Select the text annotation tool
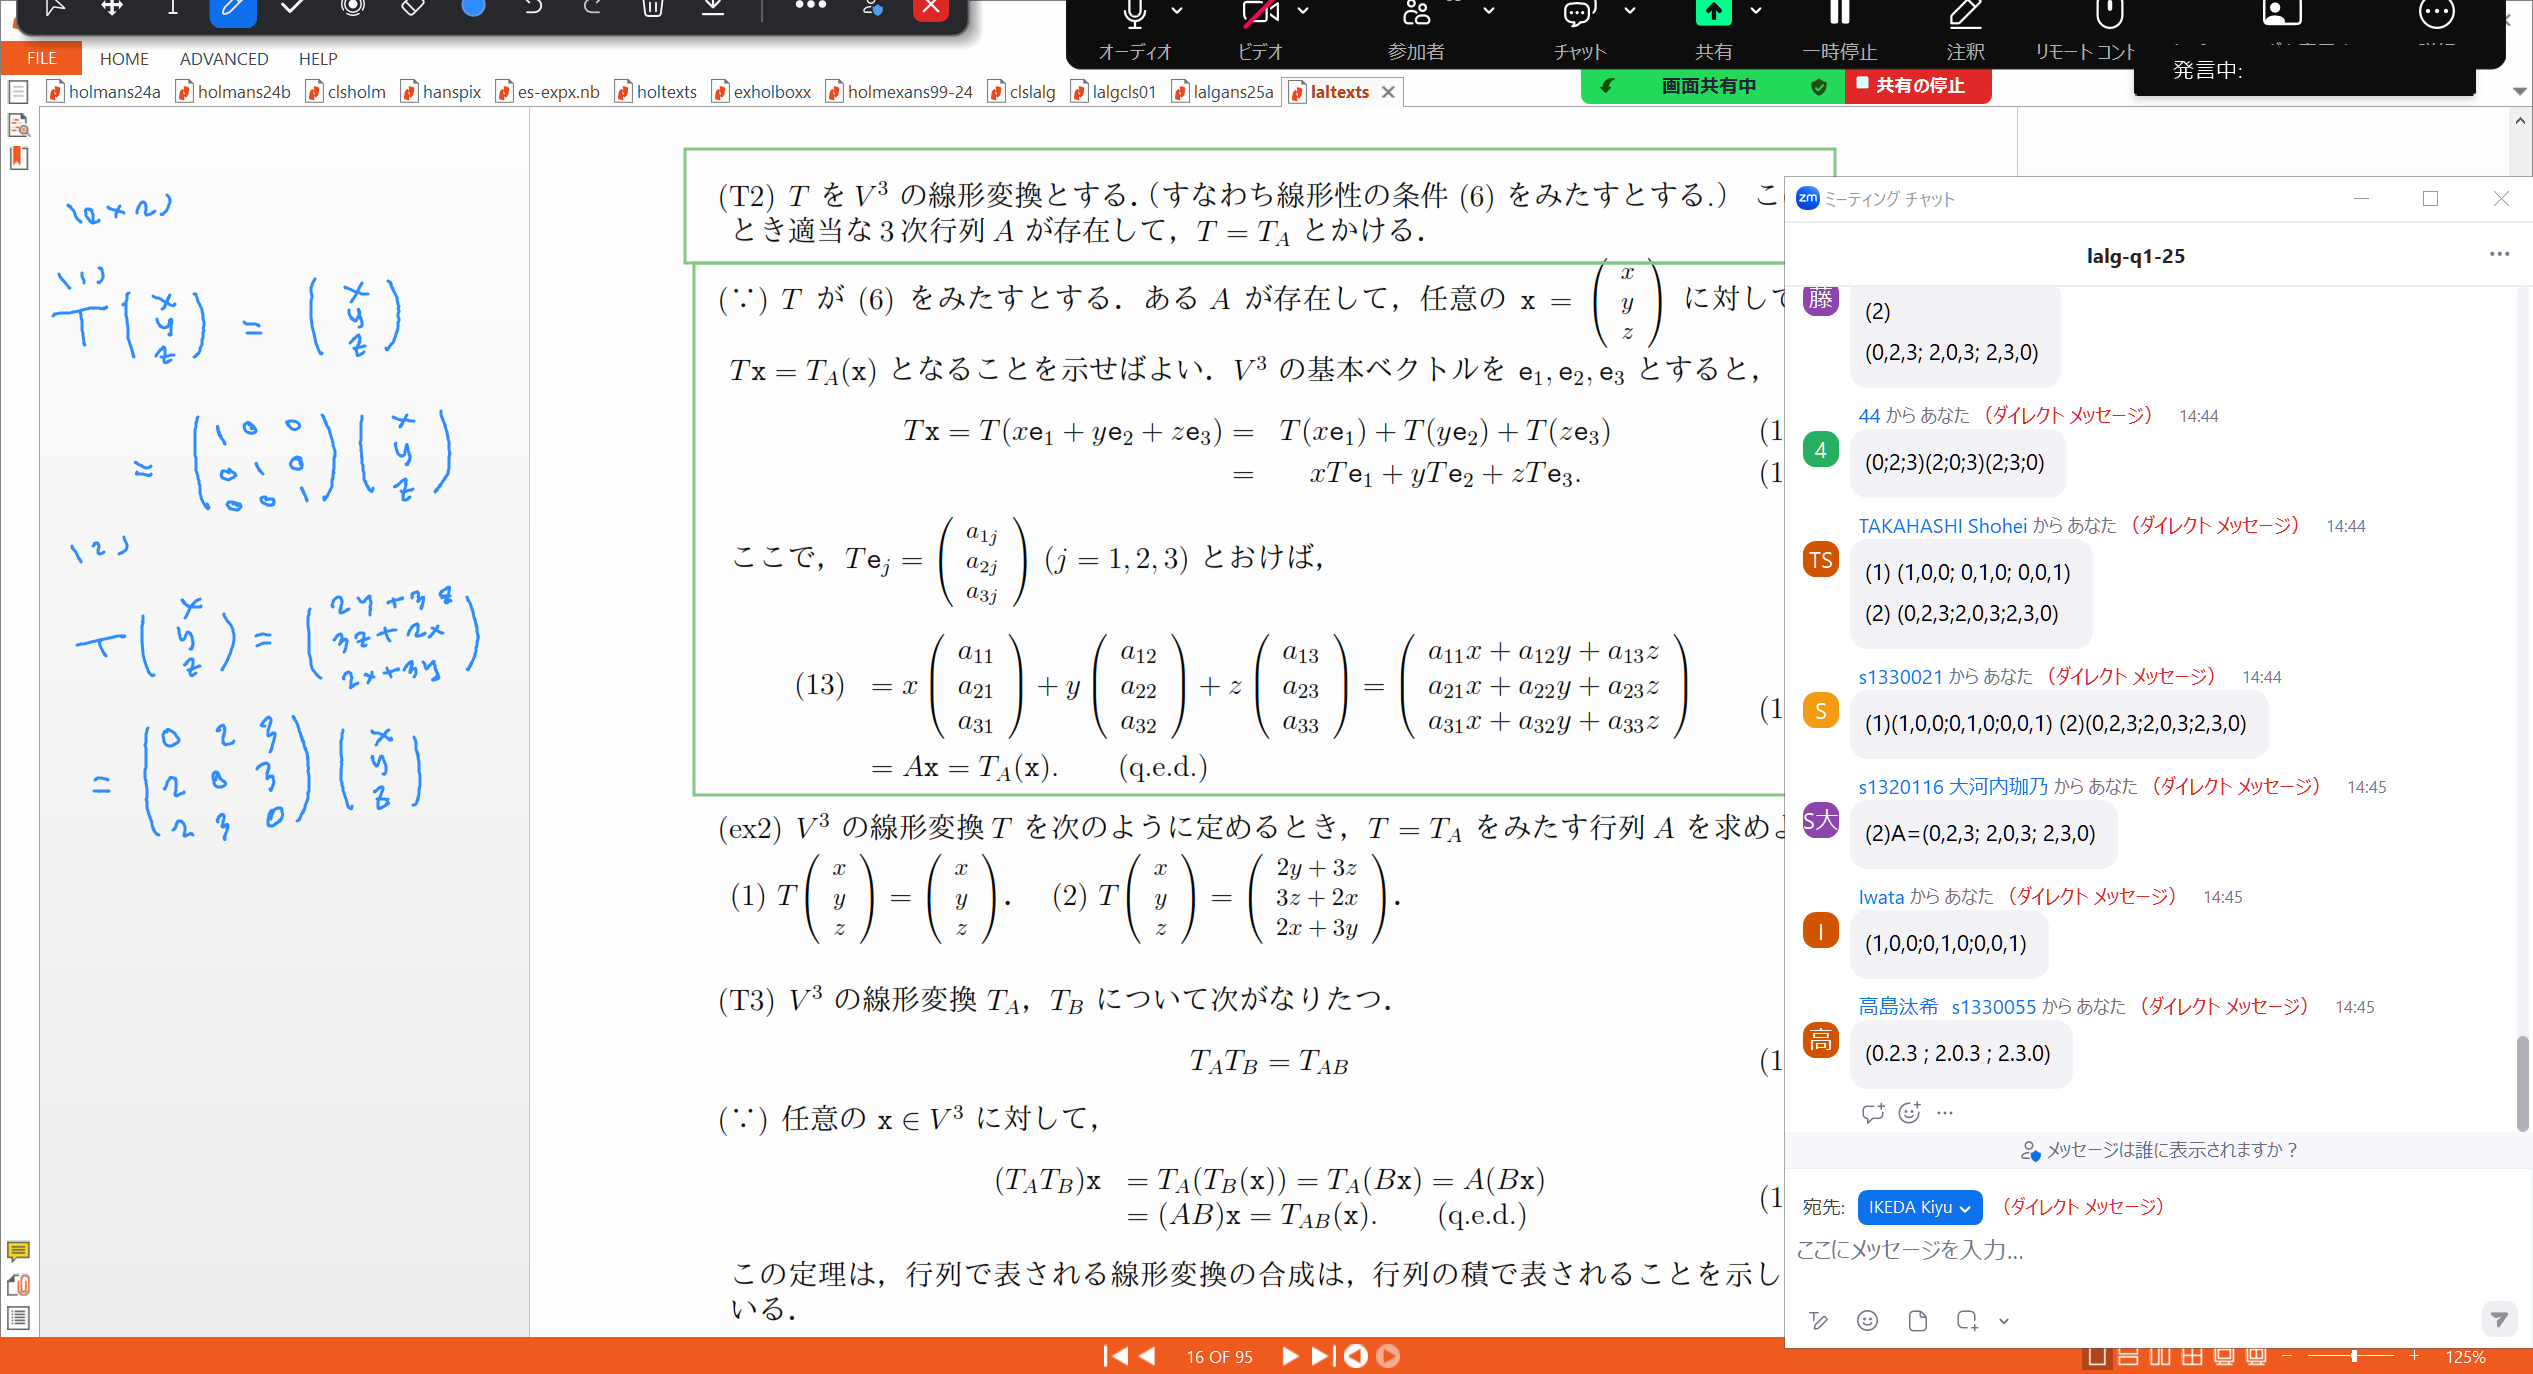 (172, 8)
